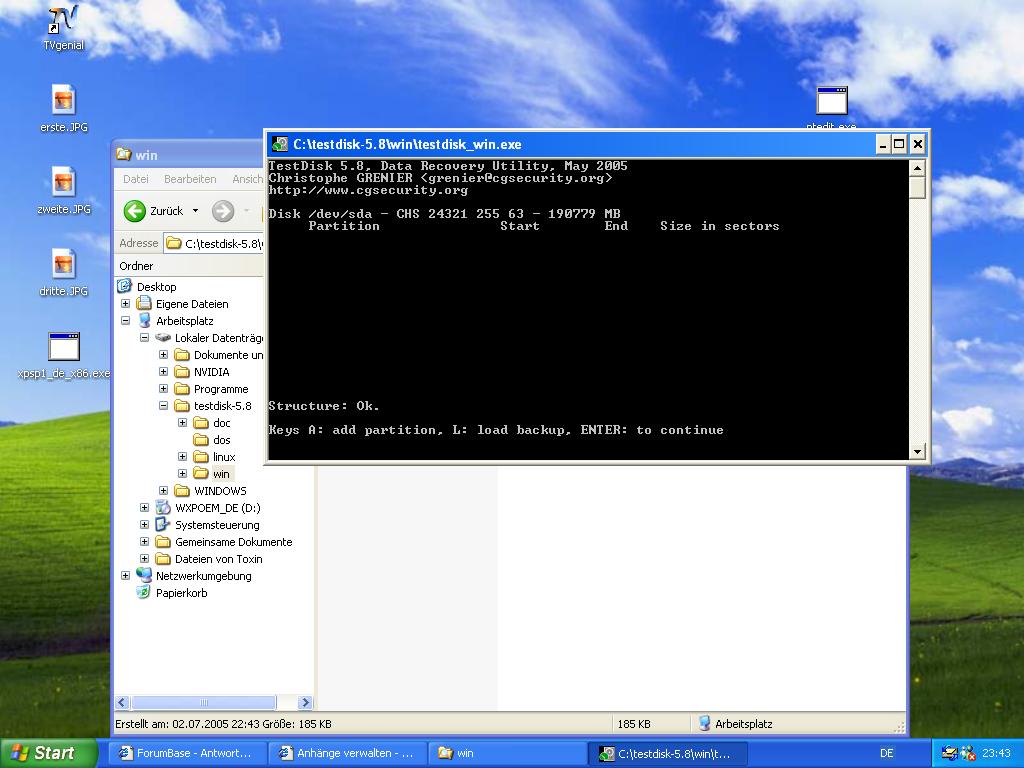
Task: Select Desktop in the folder tree
Action: (156, 287)
